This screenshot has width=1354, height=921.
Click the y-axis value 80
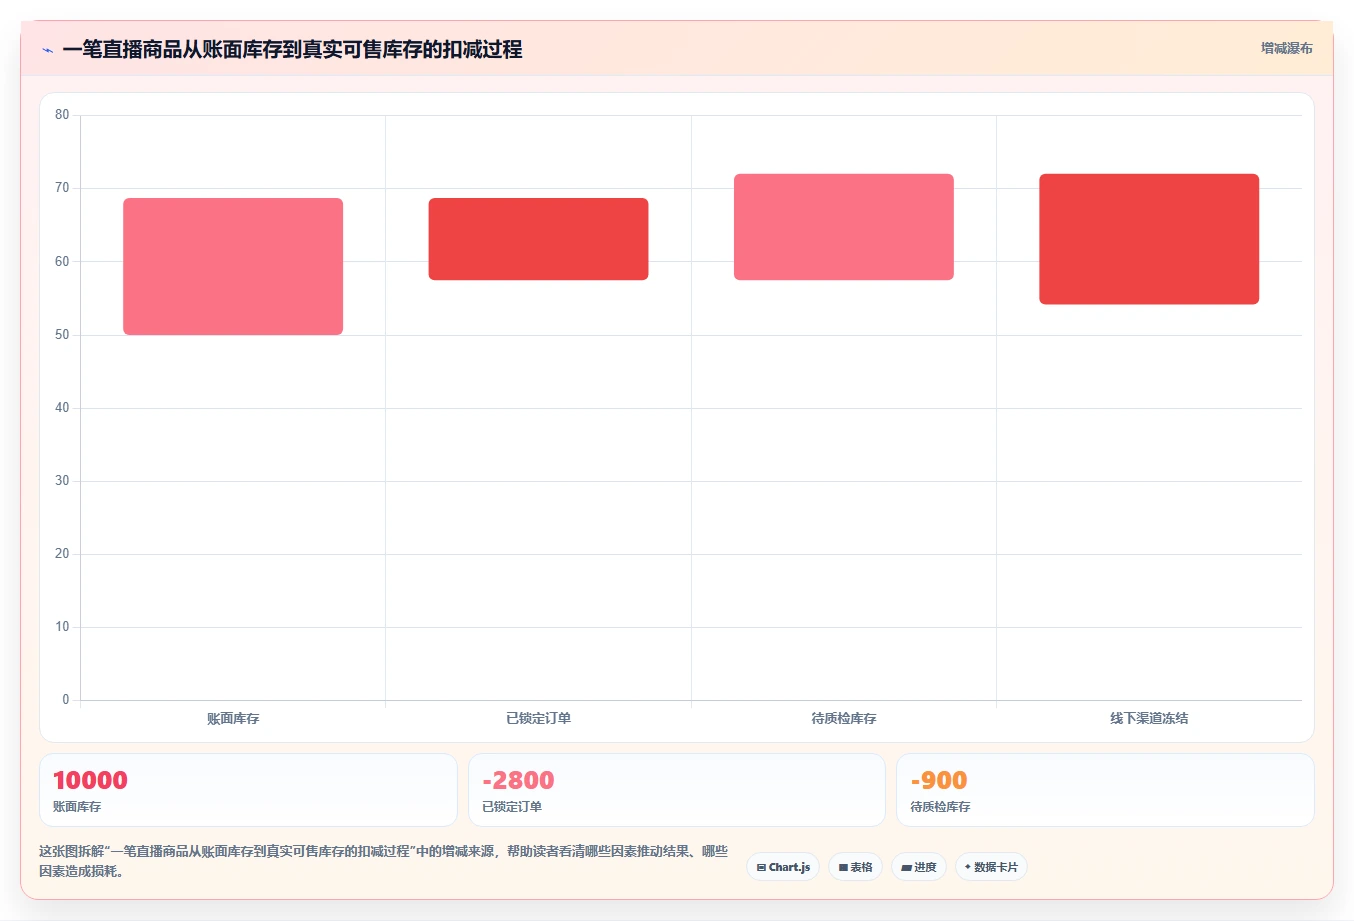tap(62, 115)
